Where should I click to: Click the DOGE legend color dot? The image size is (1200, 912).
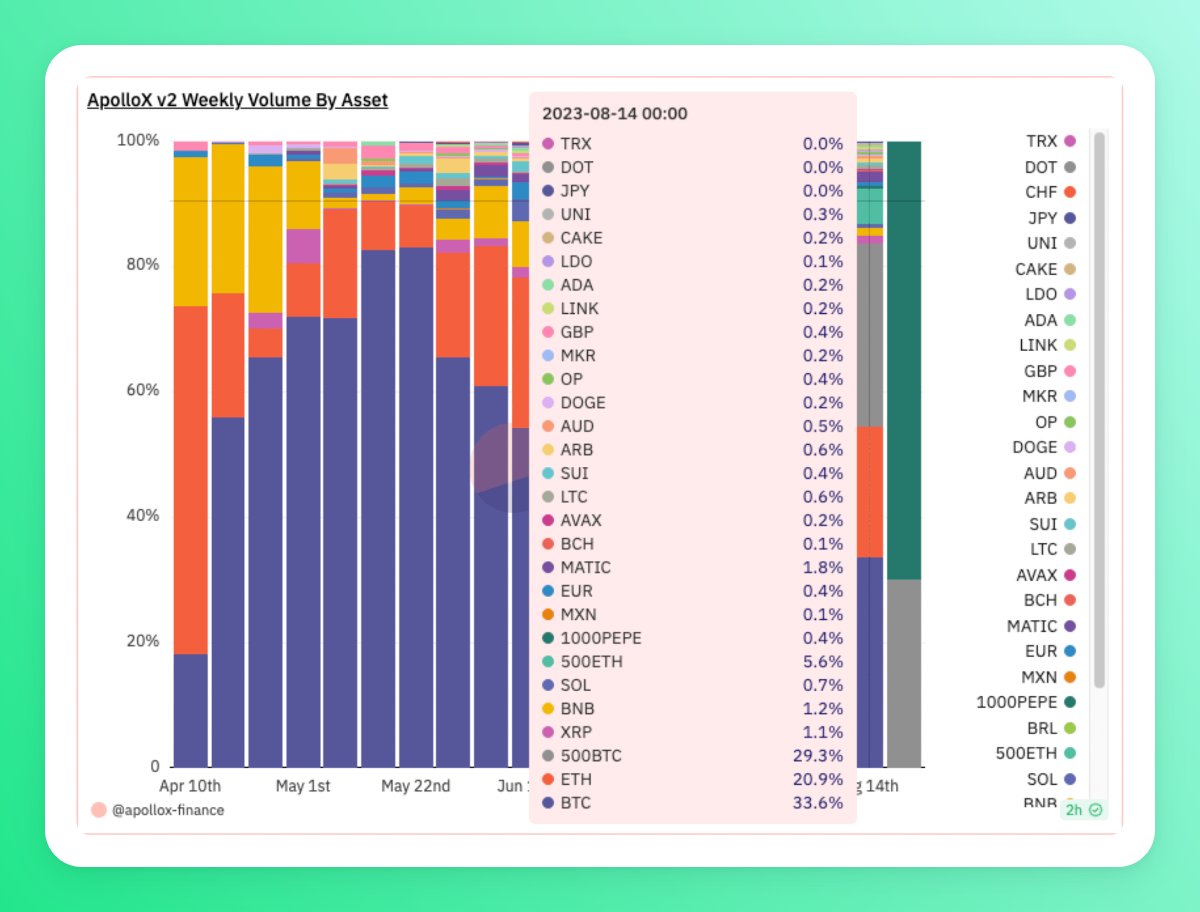[x=1070, y=447]
